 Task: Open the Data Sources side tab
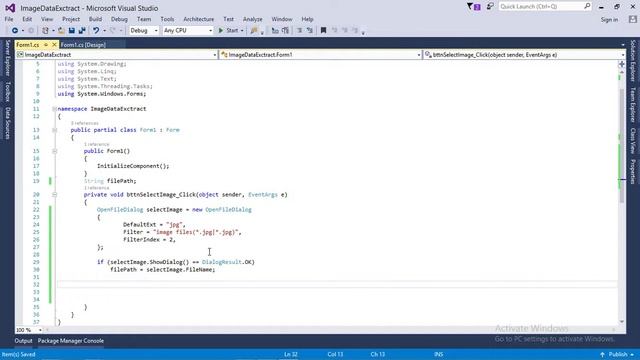8,123
